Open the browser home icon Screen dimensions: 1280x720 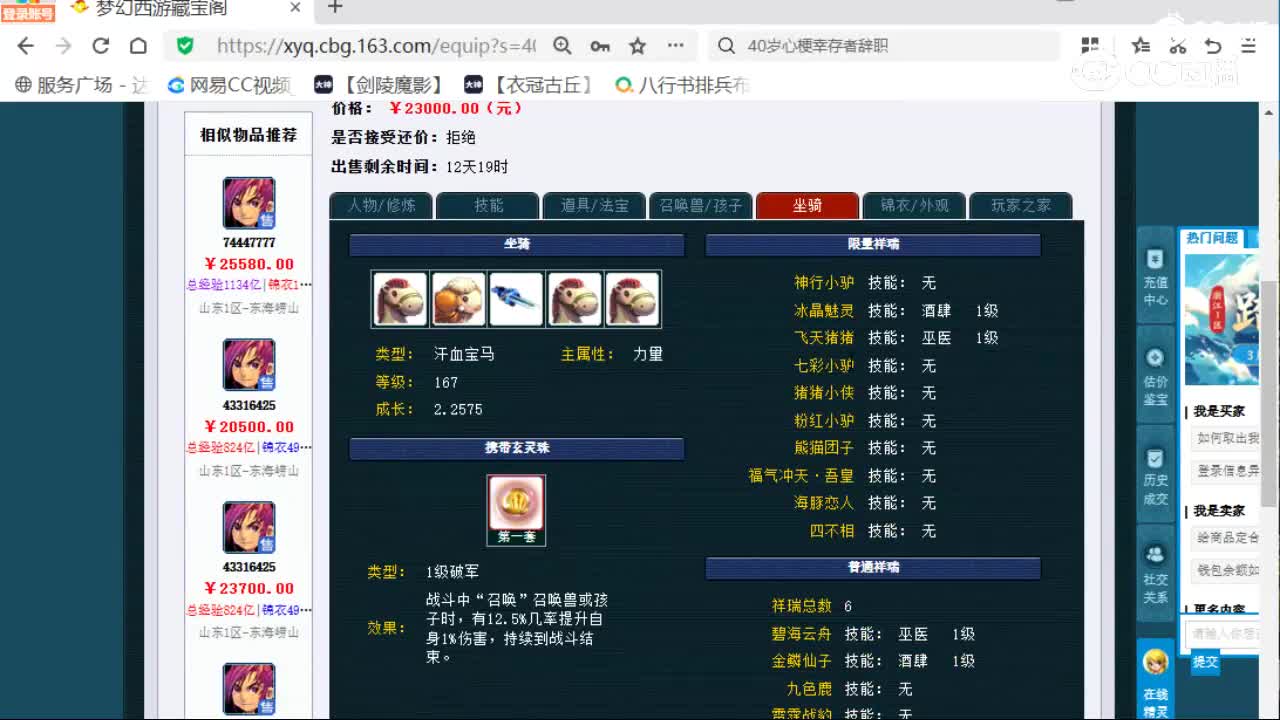point(138,46)
